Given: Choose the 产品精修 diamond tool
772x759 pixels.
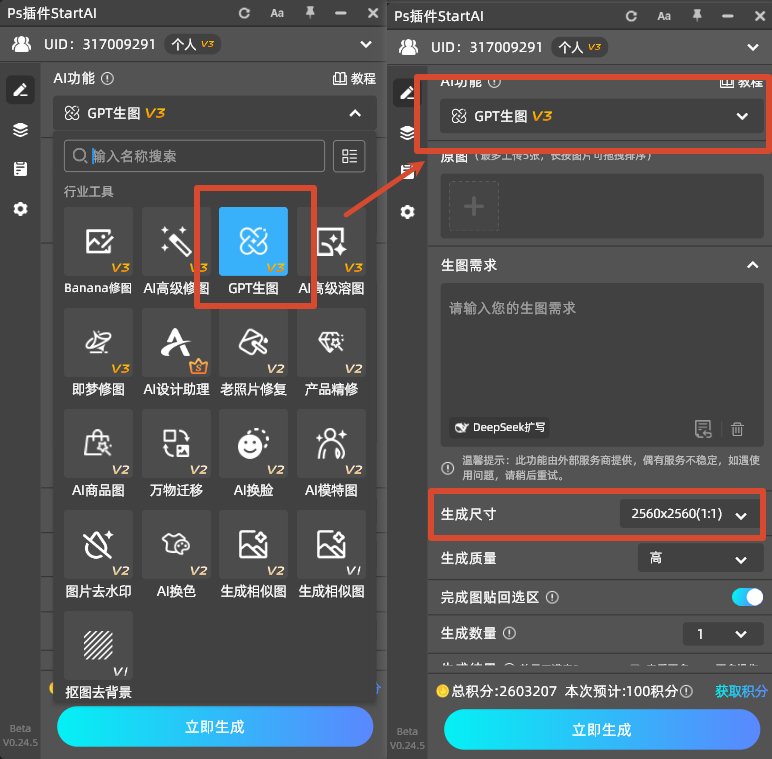Looking at the screenshot, I should 331,343.
